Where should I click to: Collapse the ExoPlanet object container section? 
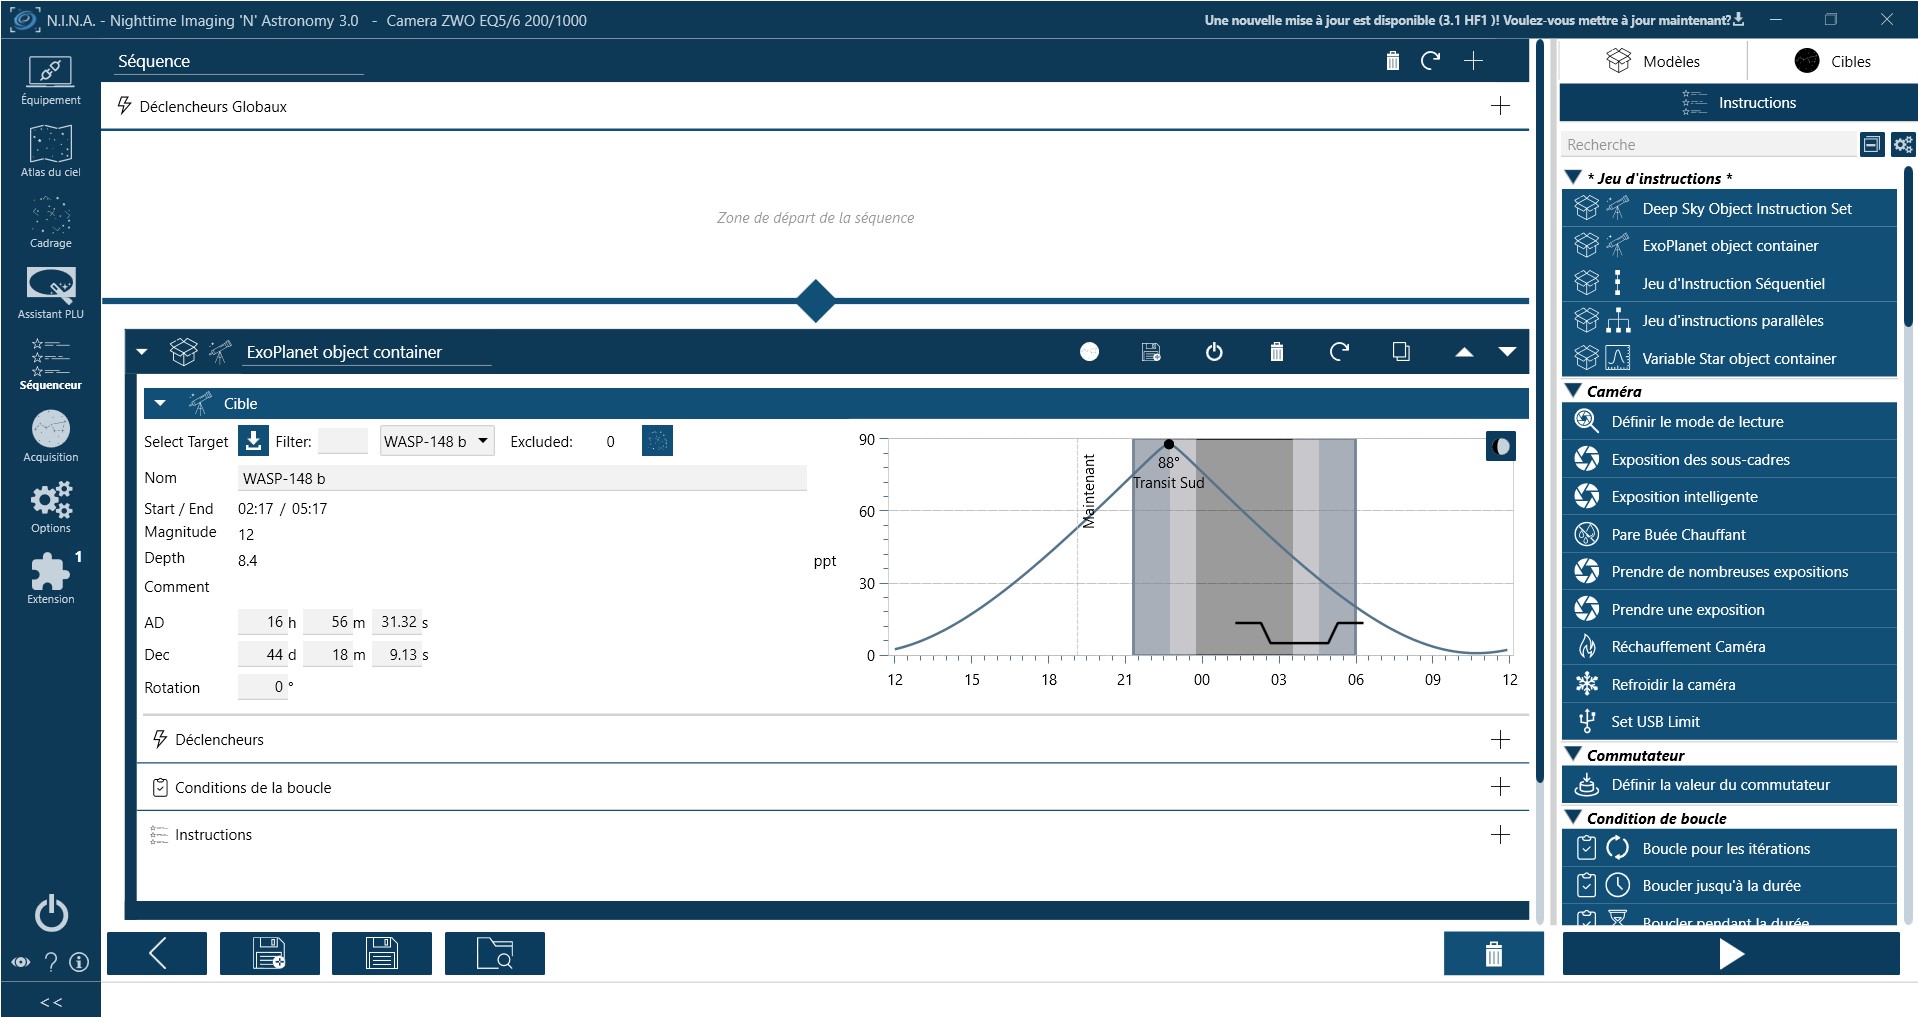142,352
